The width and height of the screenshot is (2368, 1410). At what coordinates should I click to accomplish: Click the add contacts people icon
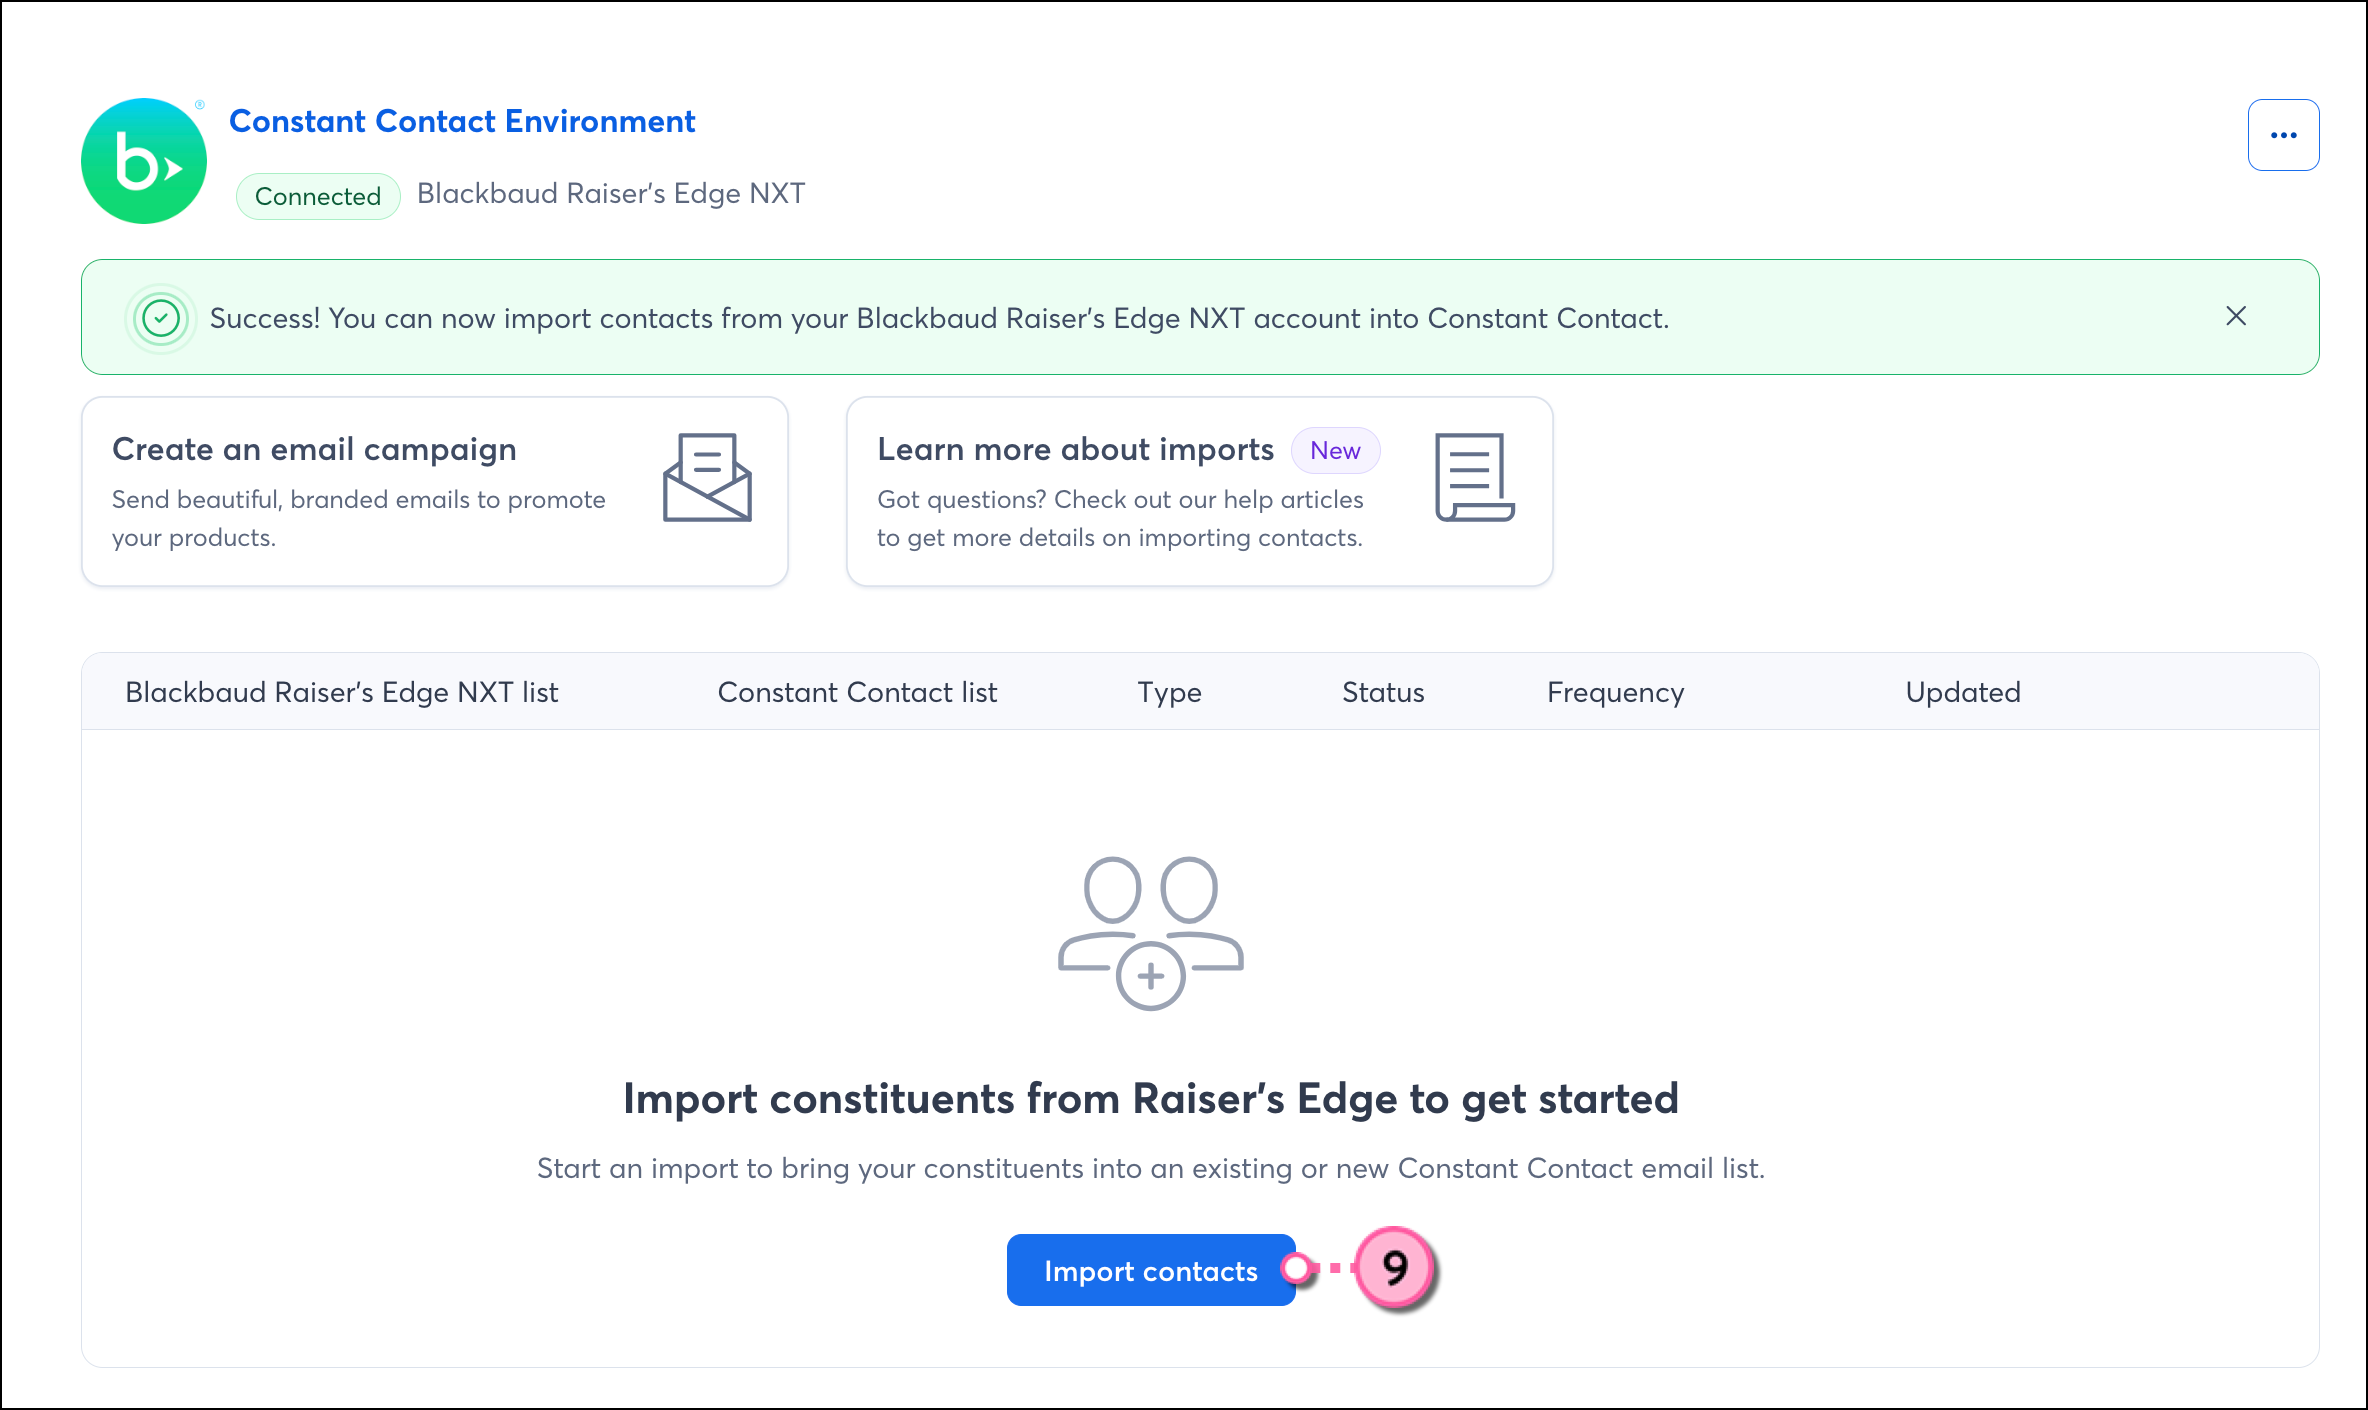(1150, 932)
